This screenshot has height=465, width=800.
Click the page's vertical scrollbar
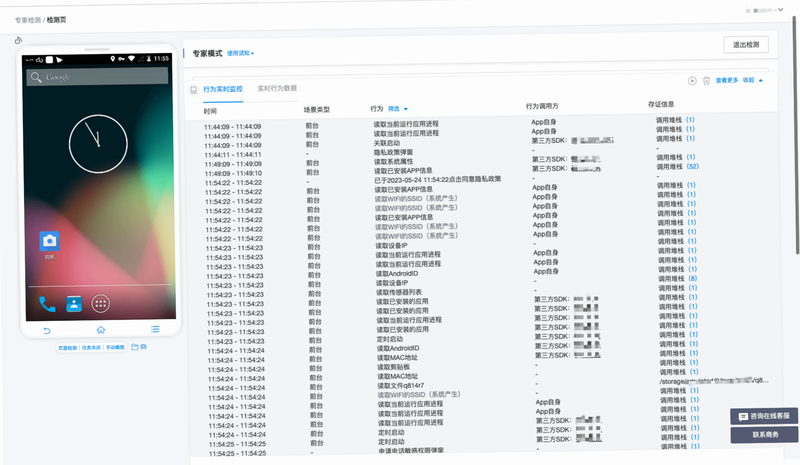point(795,135)
